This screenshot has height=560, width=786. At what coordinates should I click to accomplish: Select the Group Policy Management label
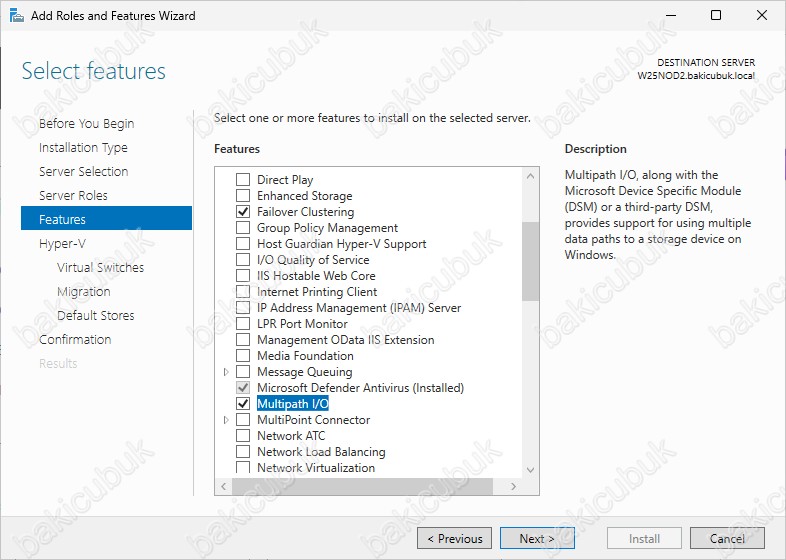(x=327, y=228)
